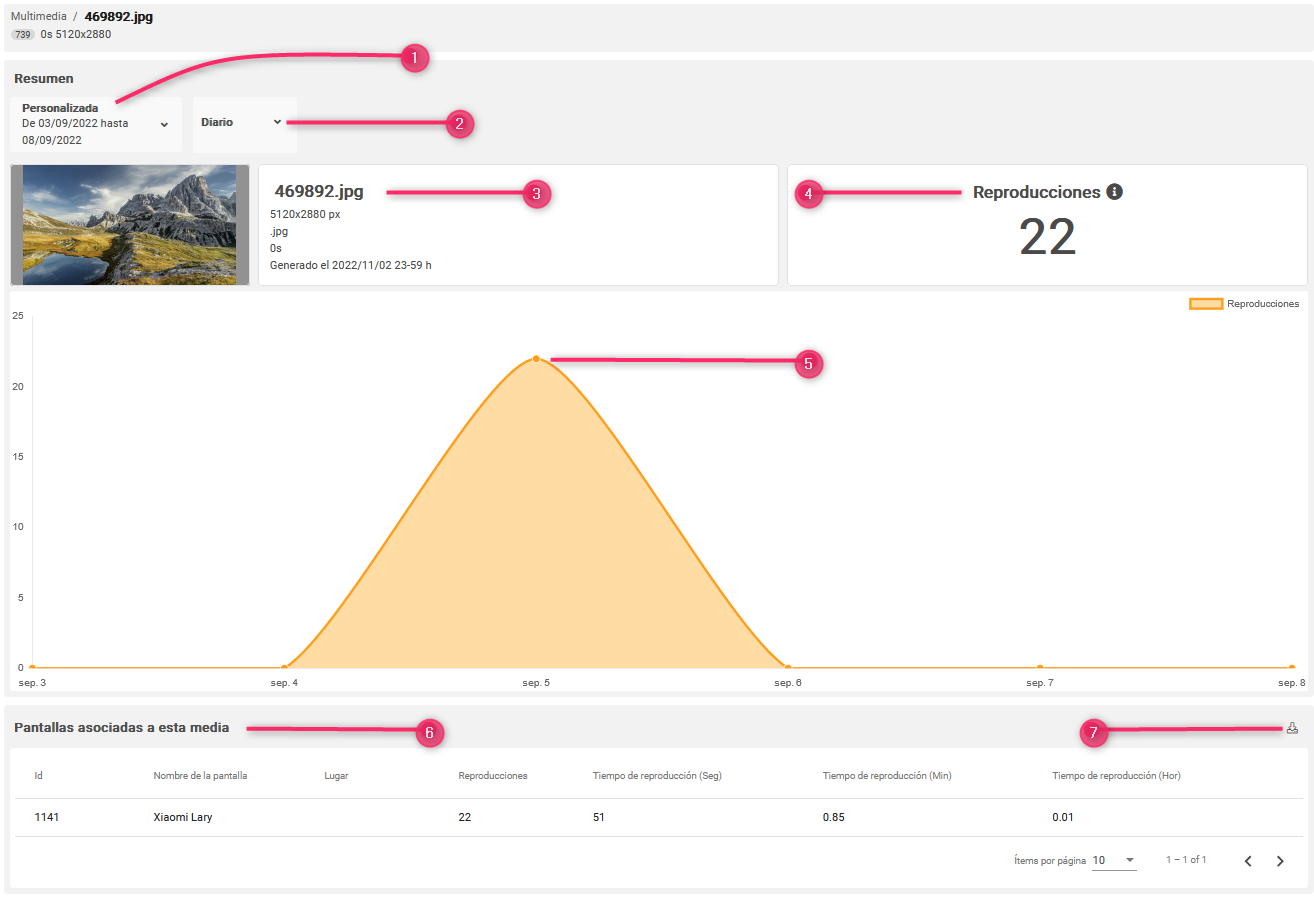Click the info icon beside Reproducciones
This screenshot has width=1314, height=902.
(1115, 192)
